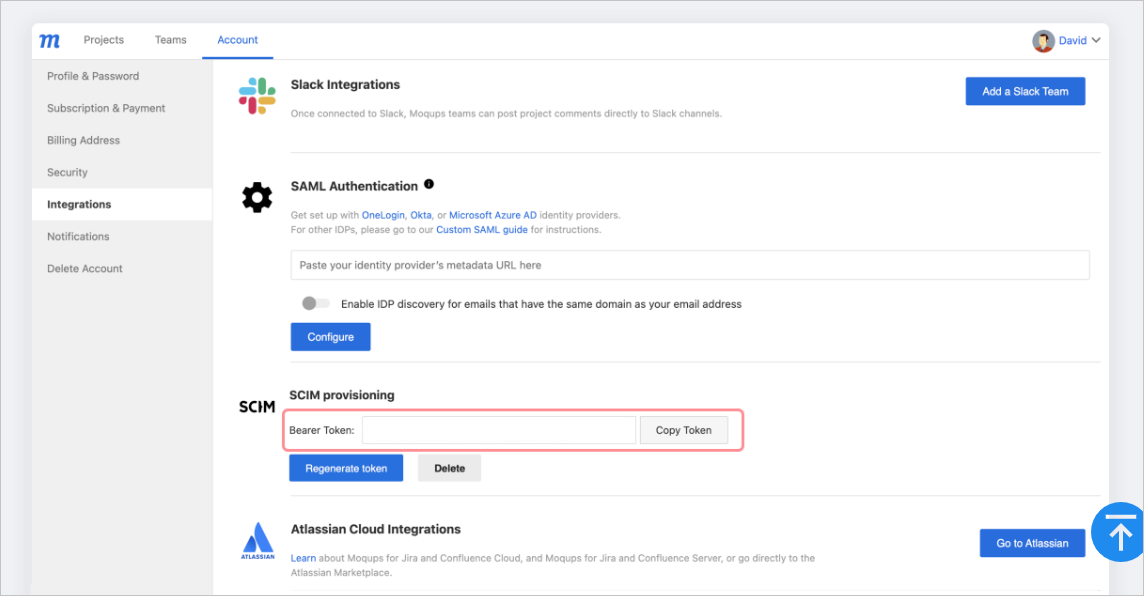Screen dimensions: 1144x596
Task: Click the Copy Token button
Action: [x=684, y=430]
